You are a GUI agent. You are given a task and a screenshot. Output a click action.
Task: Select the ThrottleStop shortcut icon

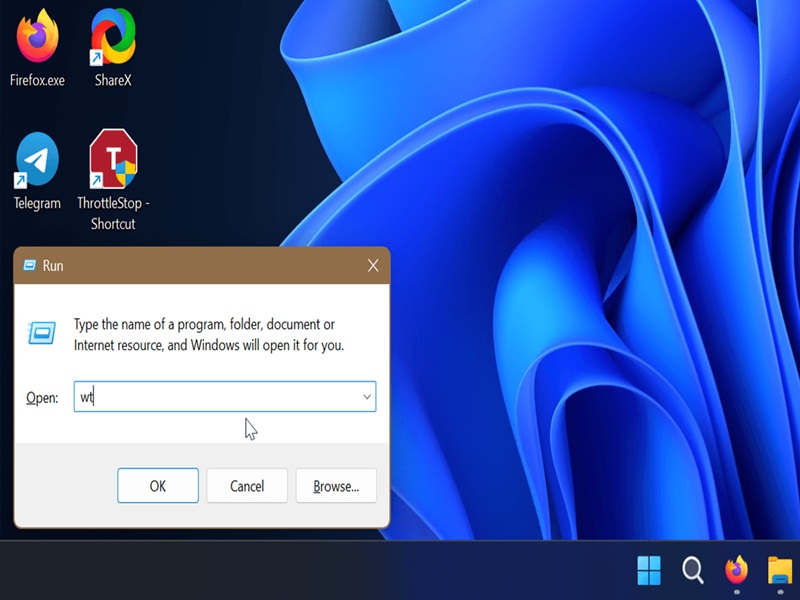(113, 180)
